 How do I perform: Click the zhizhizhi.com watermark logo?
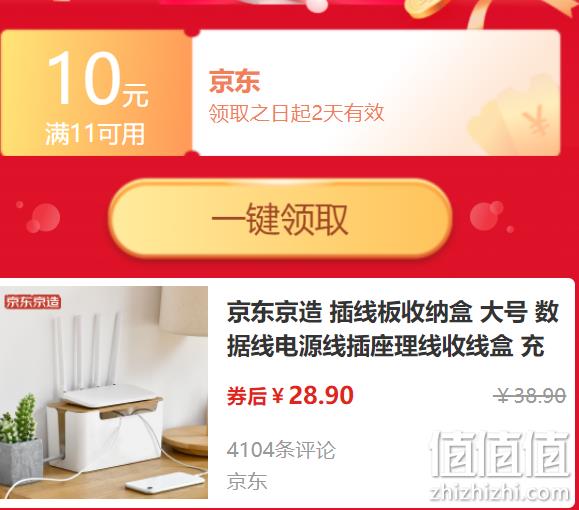499,467
